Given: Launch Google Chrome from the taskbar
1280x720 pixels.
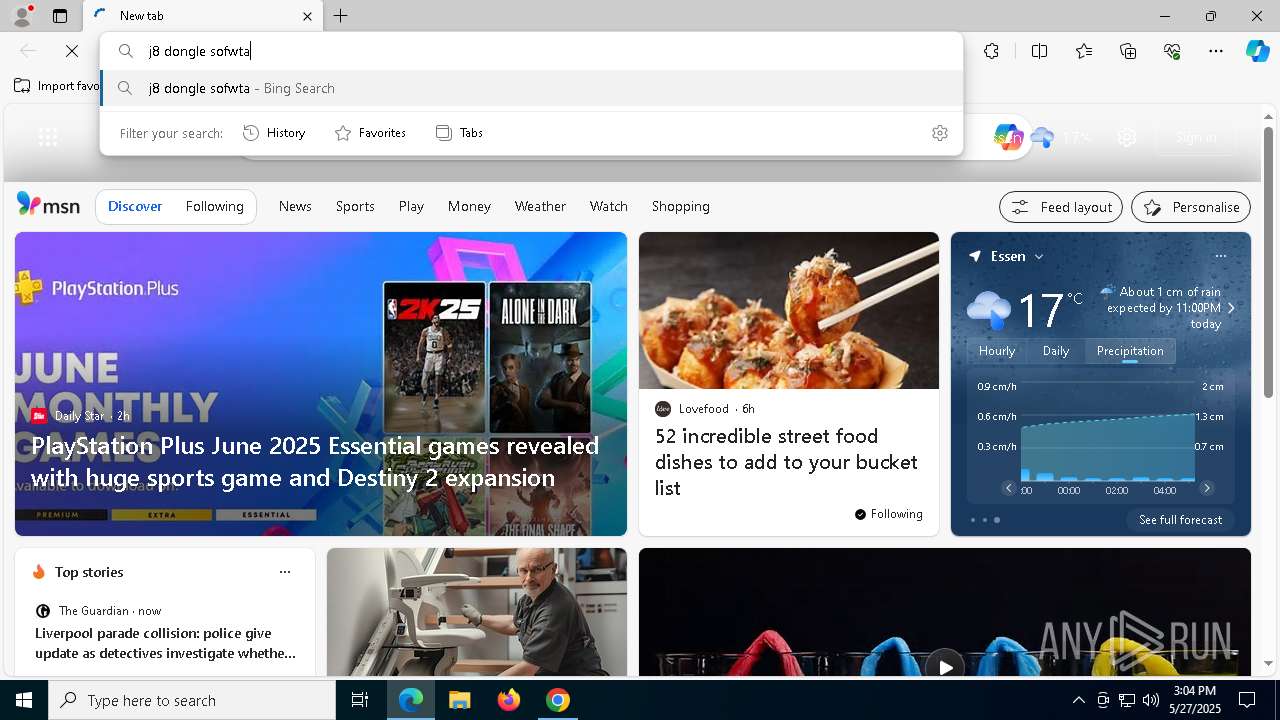Looking at the screenshot, I should [x=558, y=700].
